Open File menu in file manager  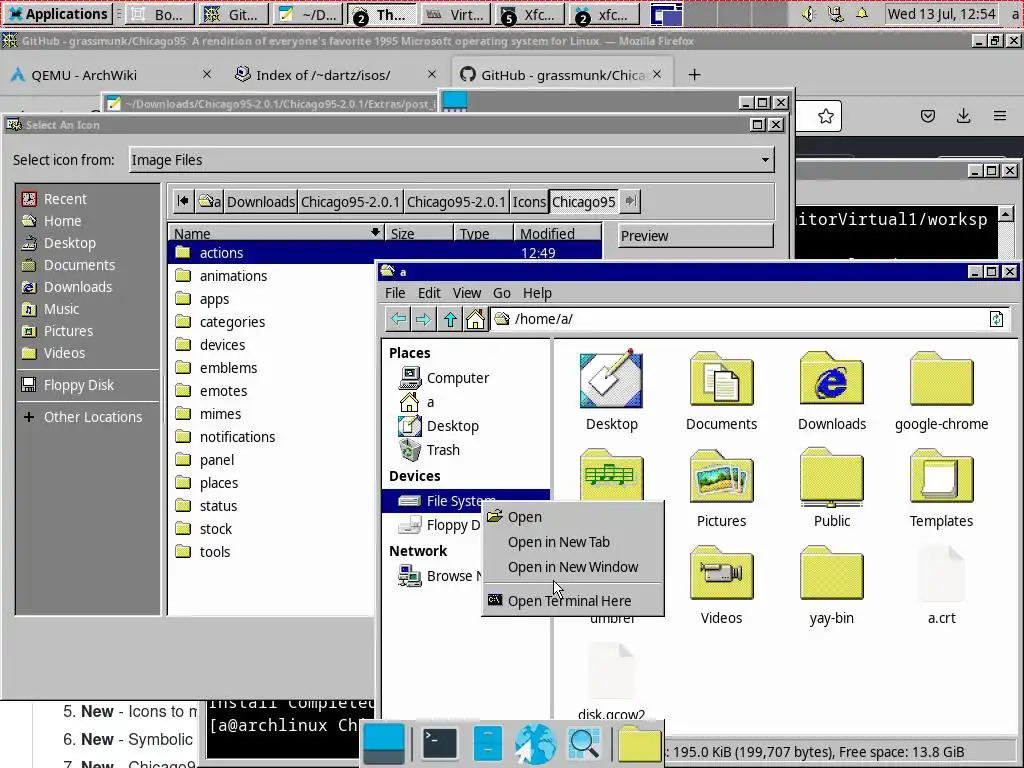coord(394,293)
